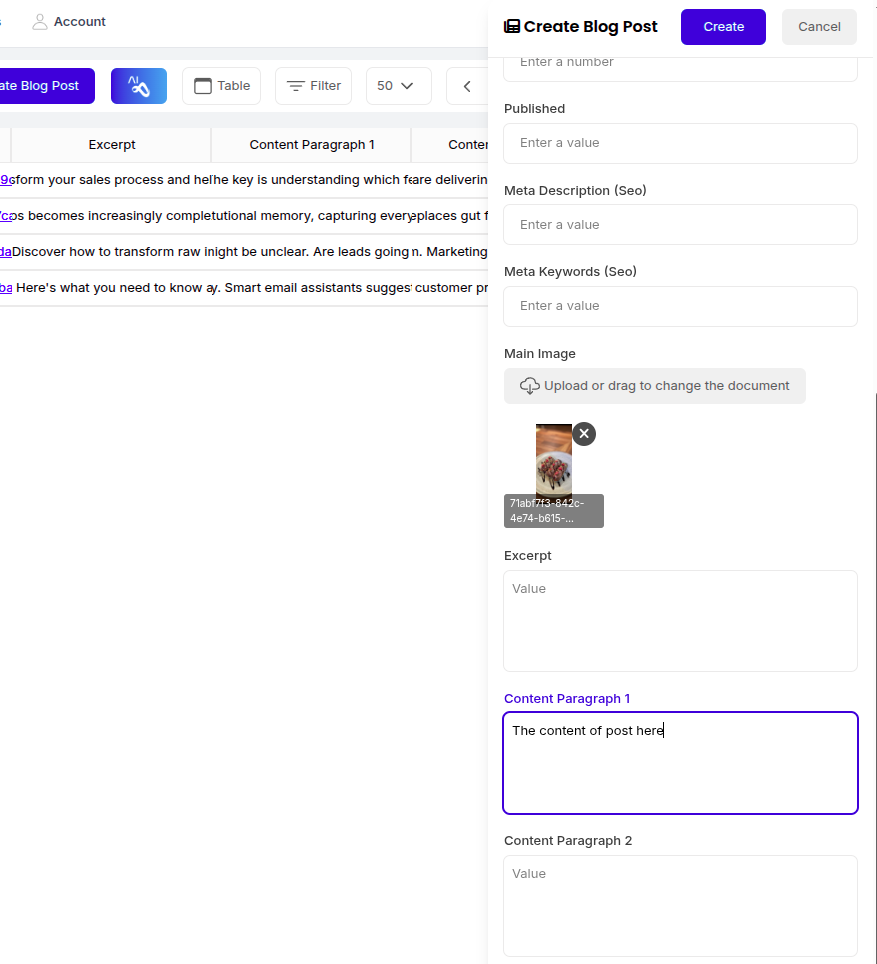This screenshot has width=877, height=964.
Task: Click the Content Paragraph 2 text area
Action: 680,905
